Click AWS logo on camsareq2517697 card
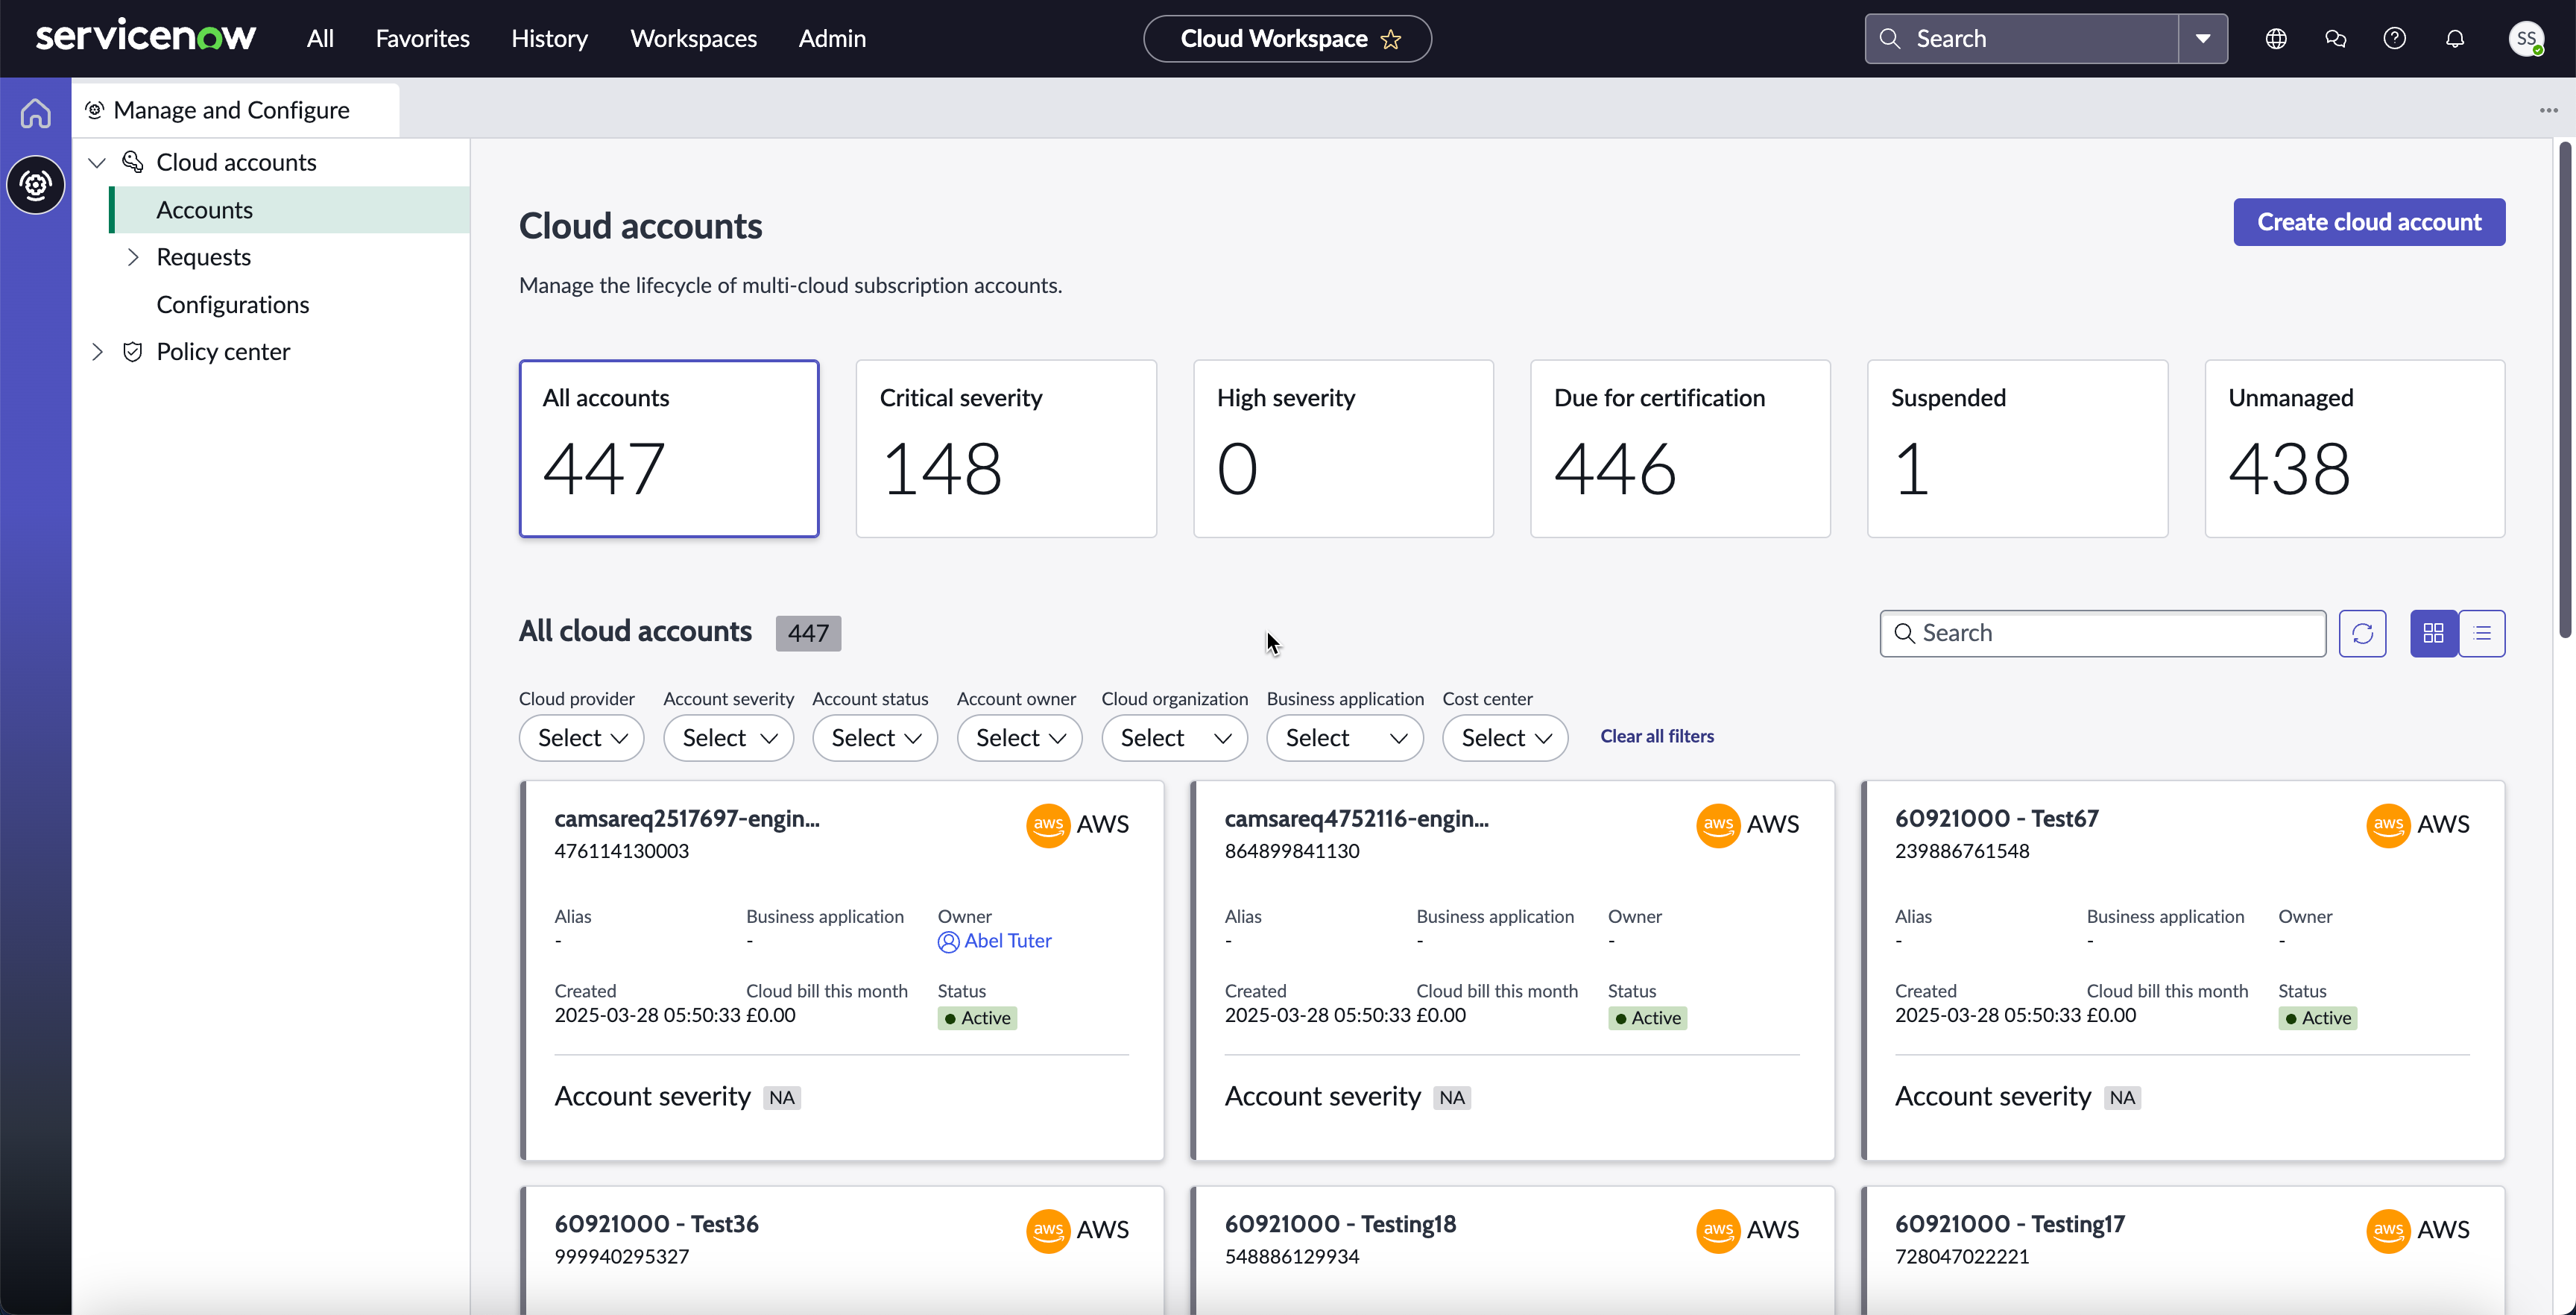 pyautogui.click(x=1048, y=825)
